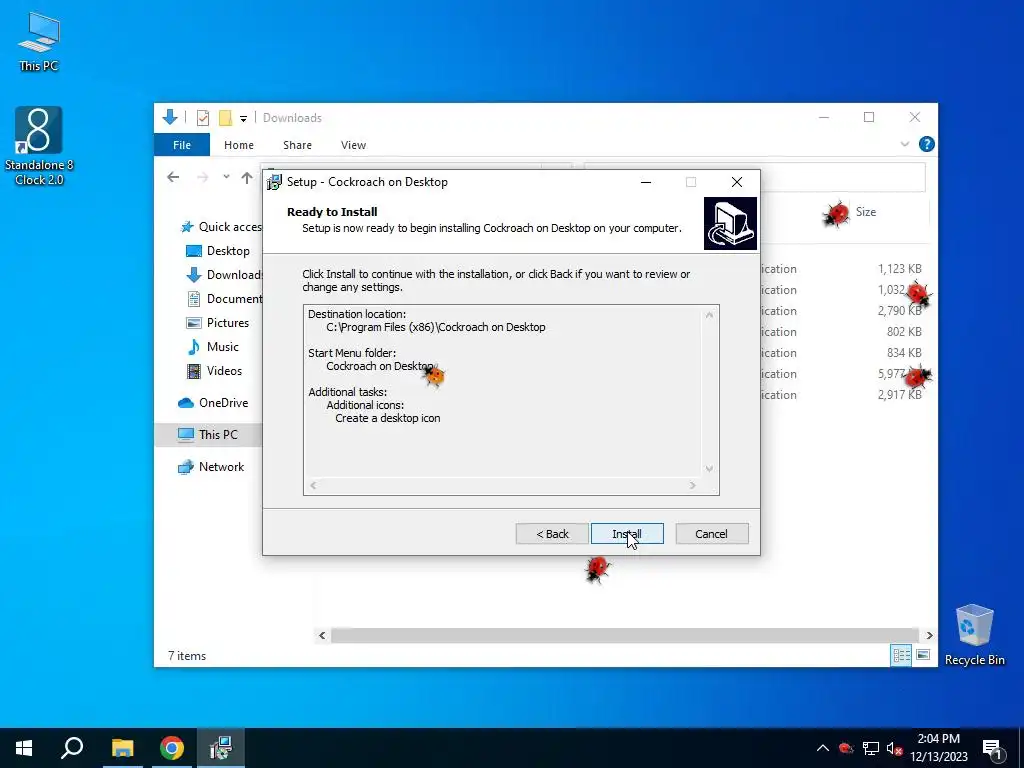Select the file row sized 1,123 KB

tap(844, 269)
